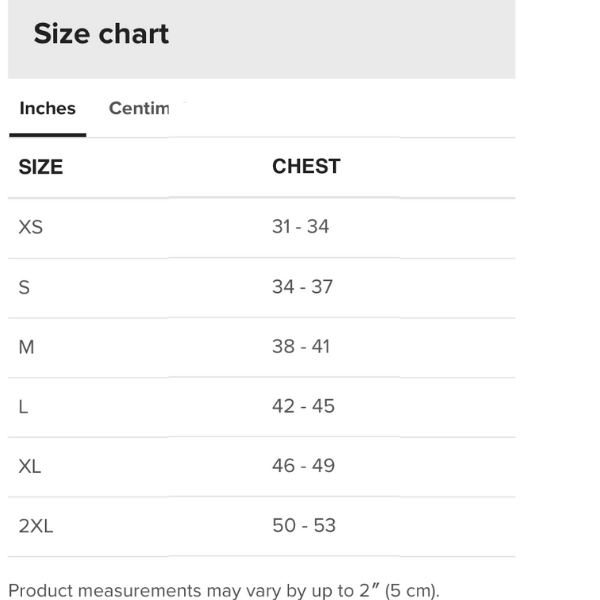Switch to the Centimeters tab
Viewport: 600px width, 600px height.
(x=139, y=108)
